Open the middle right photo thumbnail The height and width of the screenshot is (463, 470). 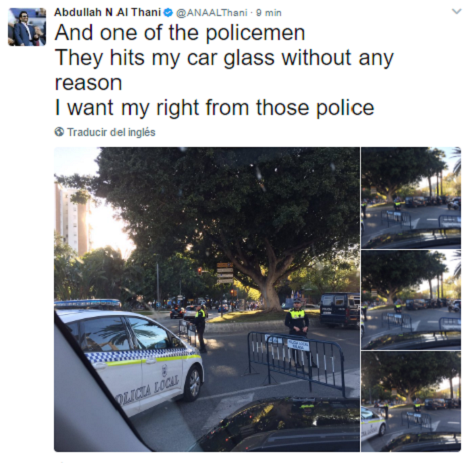coord(411,300)
